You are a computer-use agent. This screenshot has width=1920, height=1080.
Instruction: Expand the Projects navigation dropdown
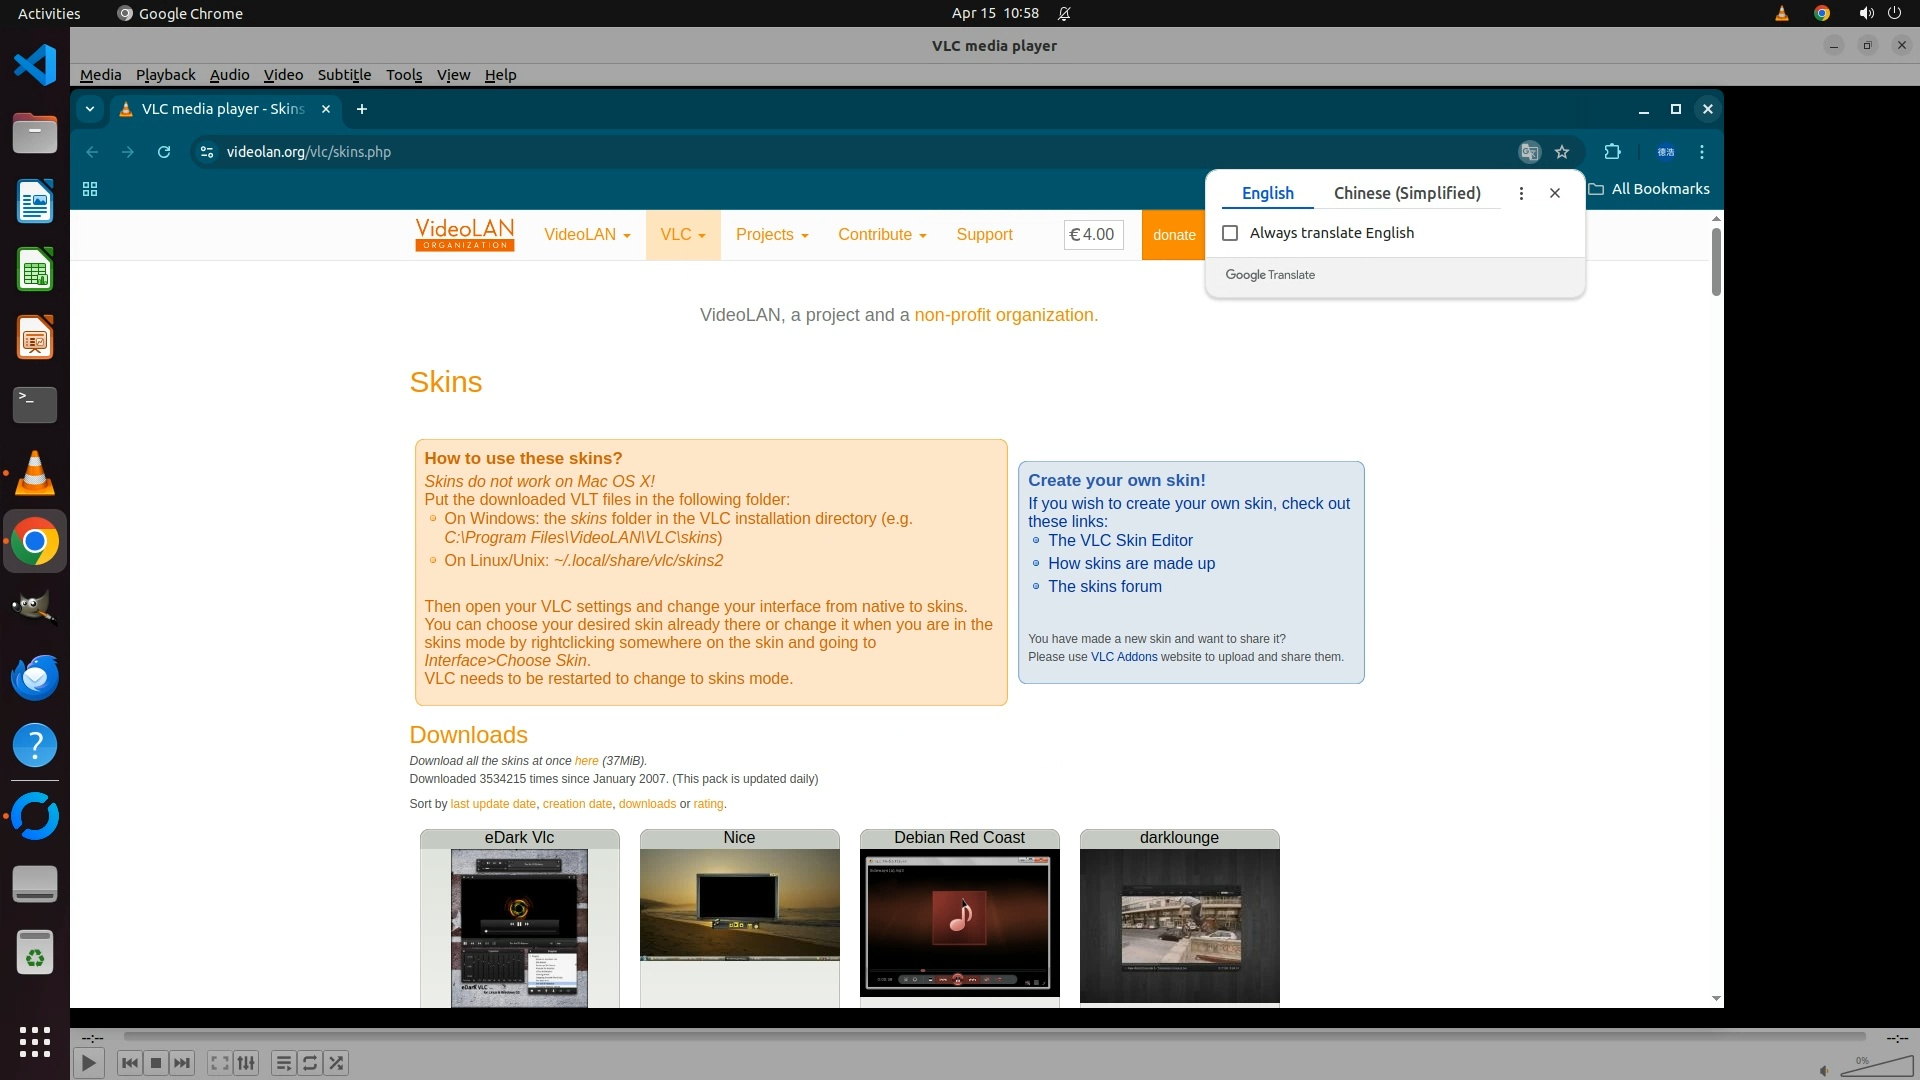click(x=771, y=235)
